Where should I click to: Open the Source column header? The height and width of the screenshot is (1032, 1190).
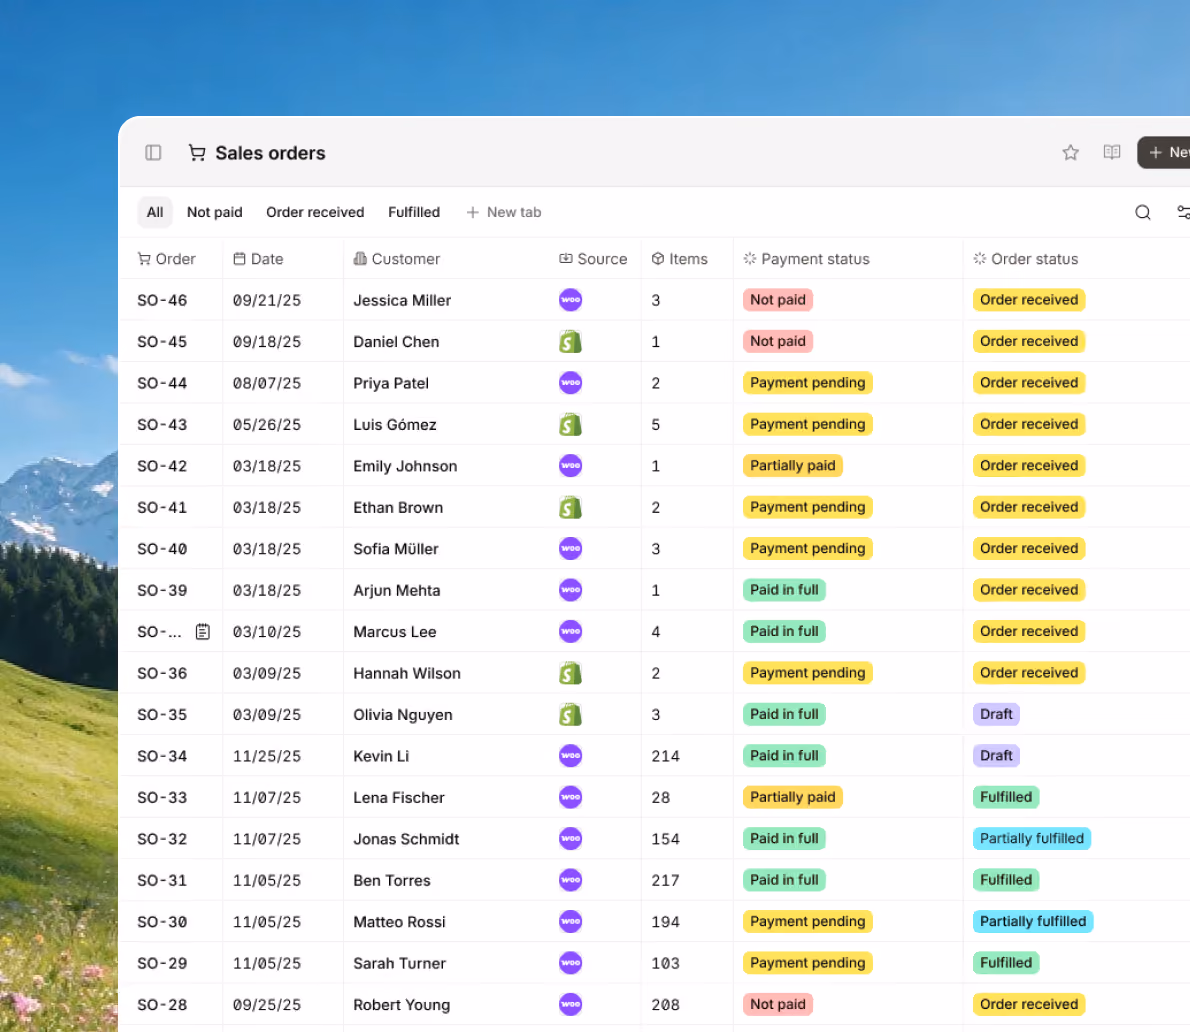point(593,259)
